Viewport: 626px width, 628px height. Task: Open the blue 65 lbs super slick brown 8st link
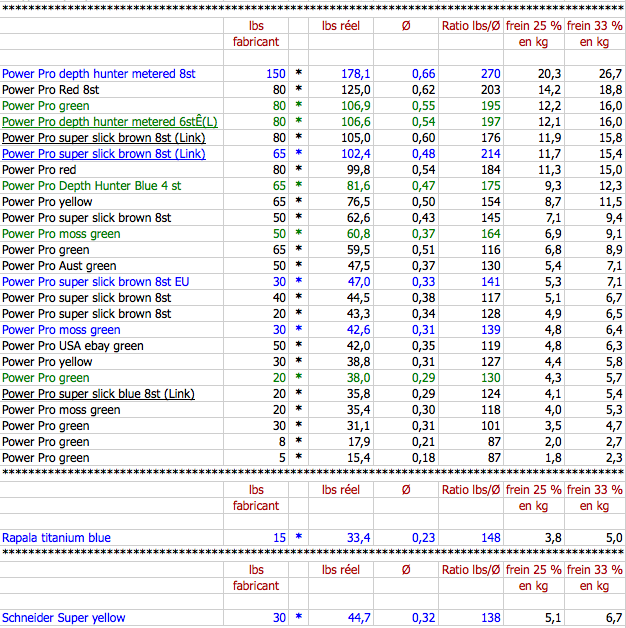[104, 154]
